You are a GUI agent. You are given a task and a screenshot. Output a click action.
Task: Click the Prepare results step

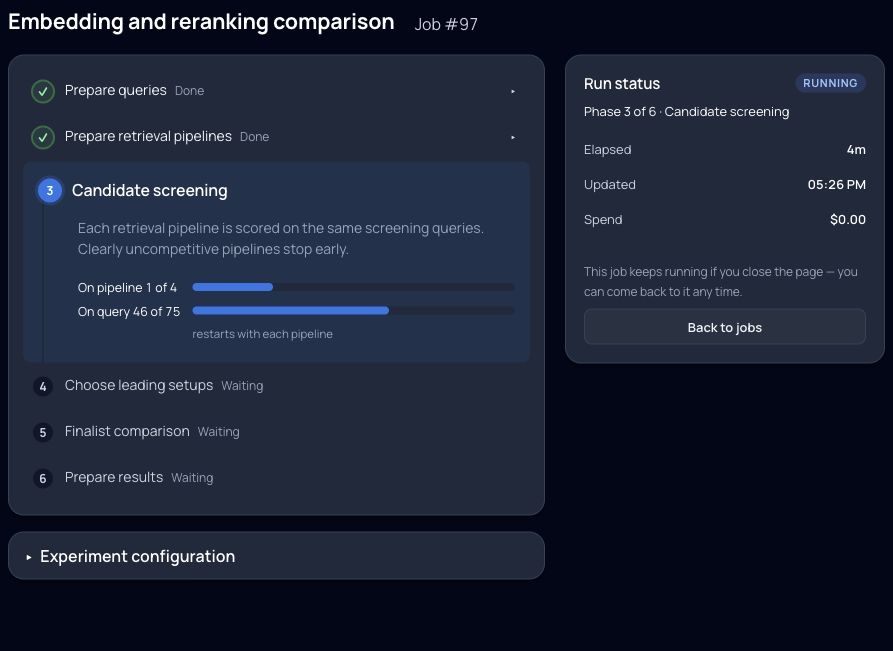[x=114, y=477]
